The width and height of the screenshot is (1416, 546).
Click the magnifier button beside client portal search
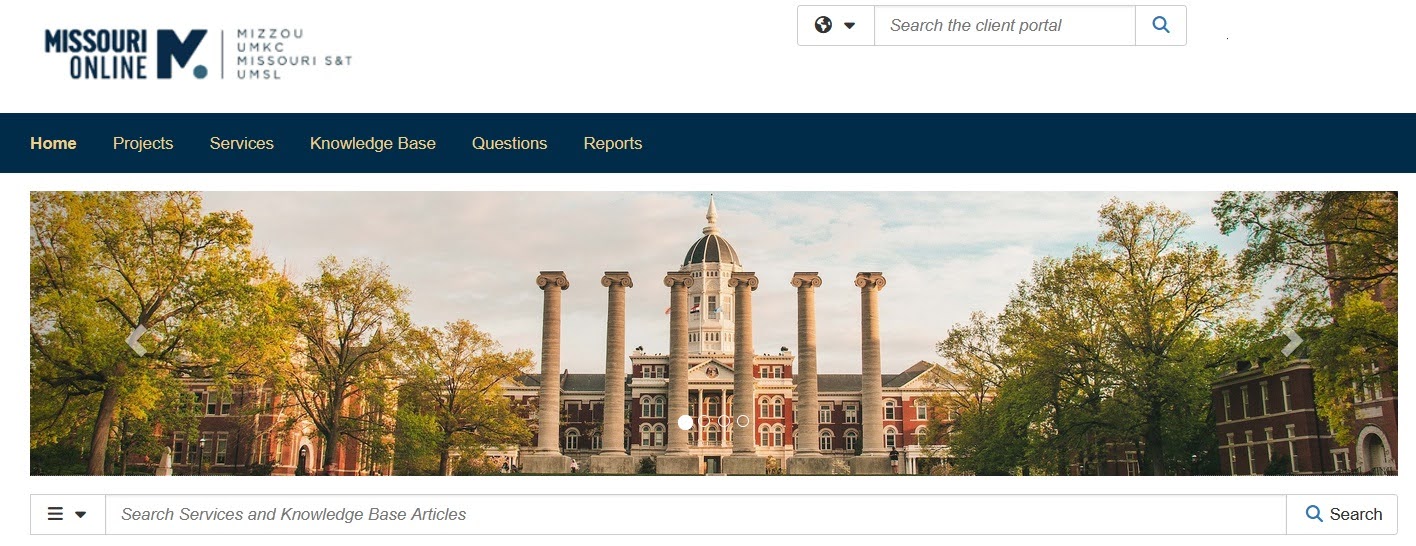click(x=1161, y=25)
